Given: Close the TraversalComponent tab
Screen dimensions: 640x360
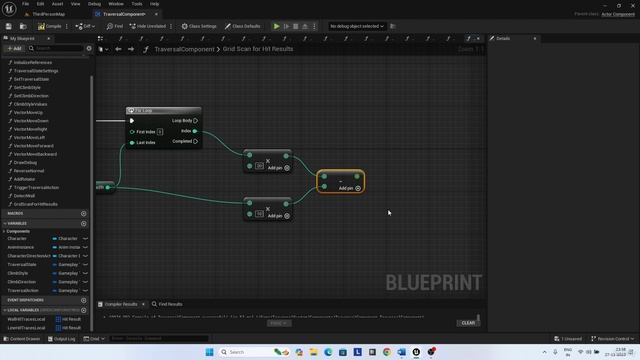Looking at the screenshot, I should [x=156, y=14].
